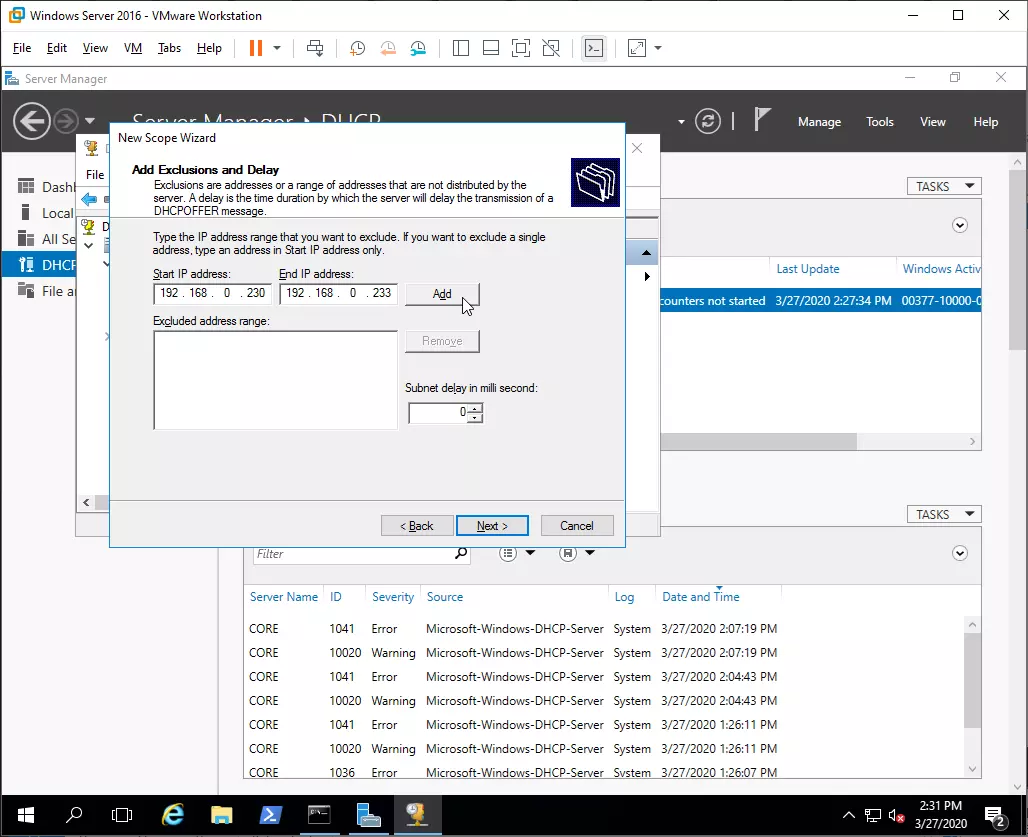Take a snapshot of the VM

tap(357, 48)
